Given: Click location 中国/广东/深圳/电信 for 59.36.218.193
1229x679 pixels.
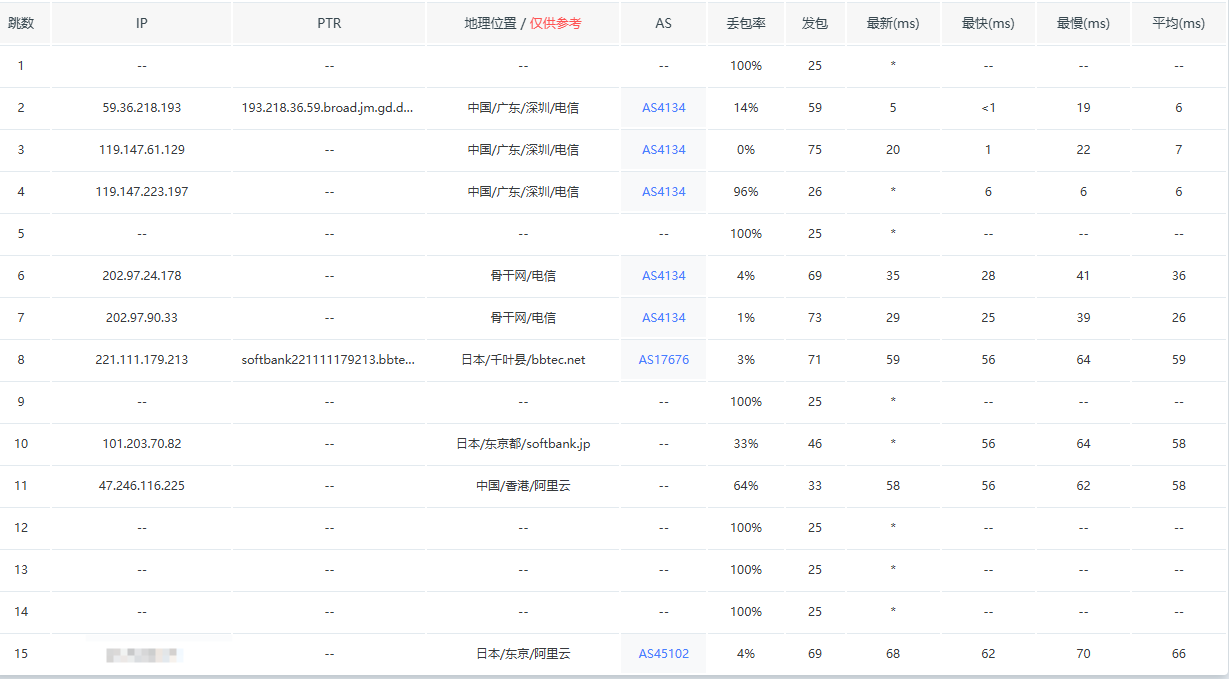Looking at the screenshot, I should (523, 108).
